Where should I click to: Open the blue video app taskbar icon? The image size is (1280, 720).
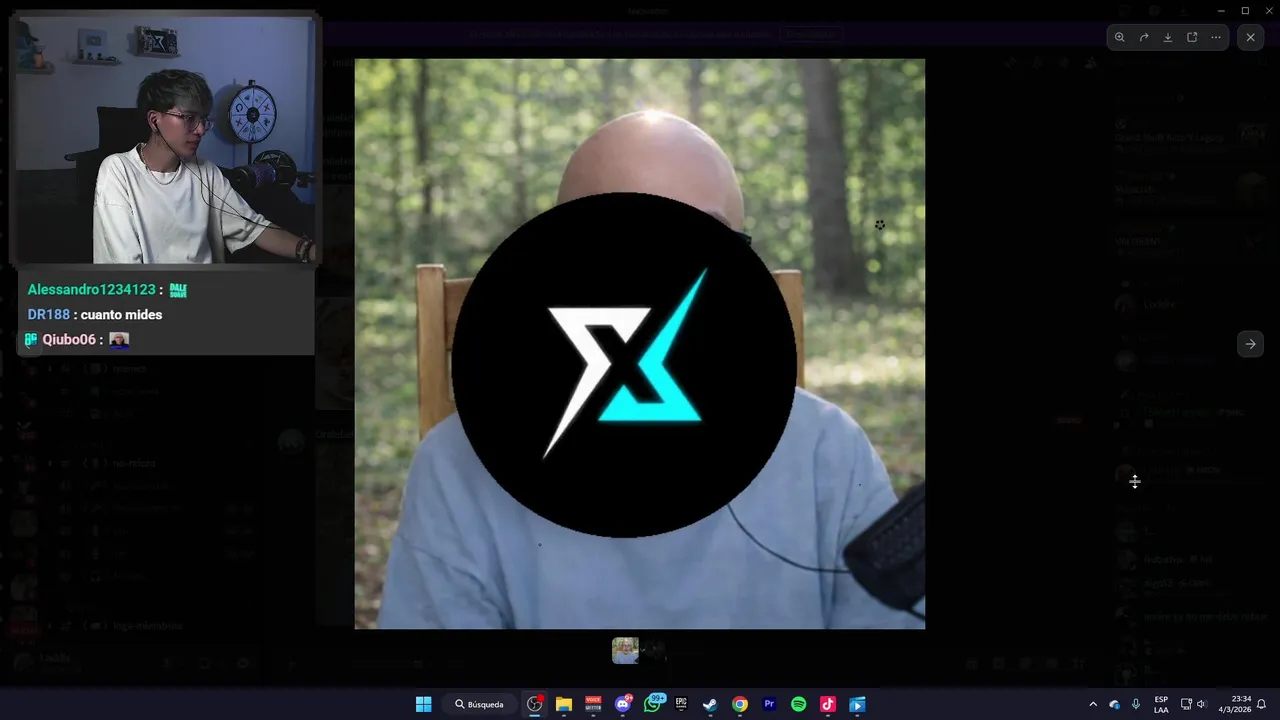[x=857, y=704]
